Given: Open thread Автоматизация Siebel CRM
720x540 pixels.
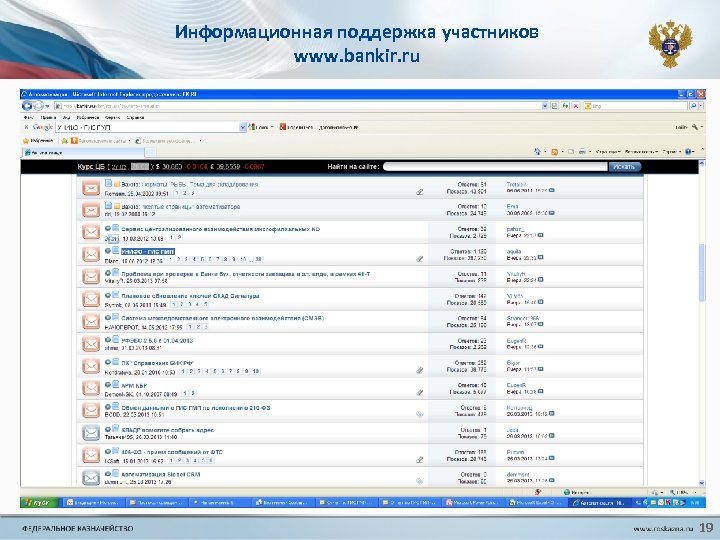Looking at the screenshot, I should click(x=161, y=474).
